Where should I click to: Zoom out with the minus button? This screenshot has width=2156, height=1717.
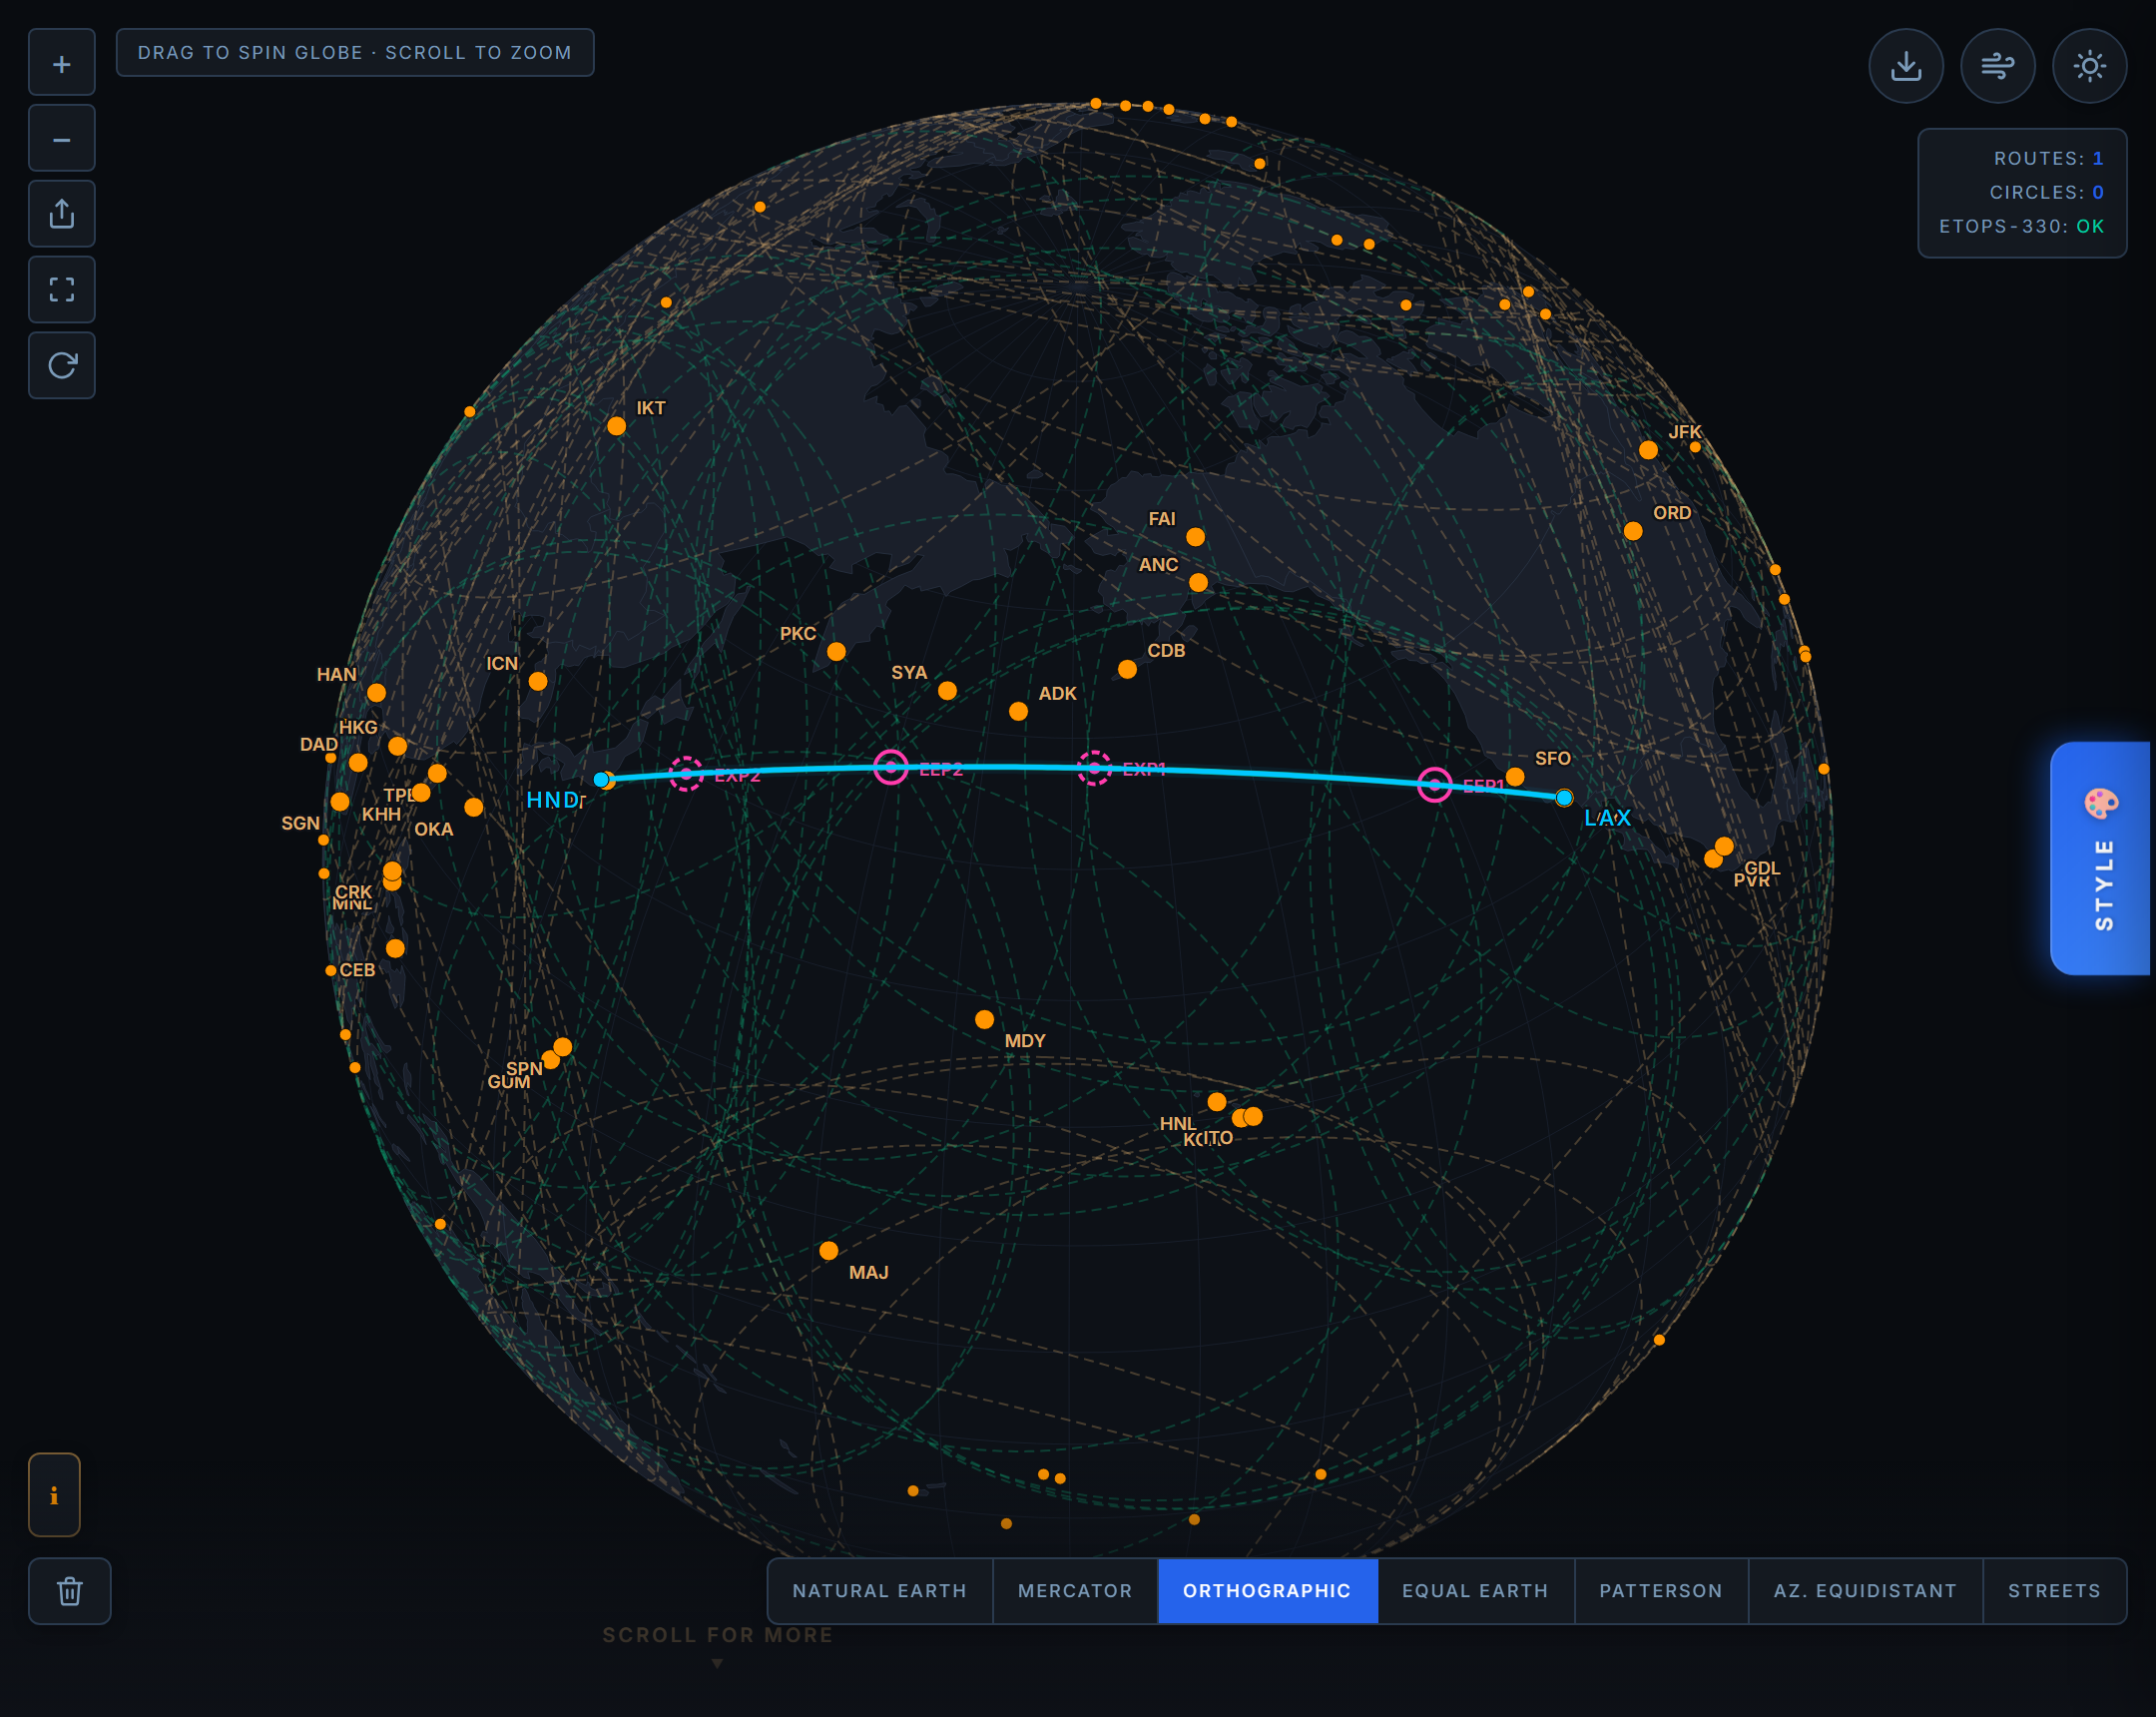62,139
